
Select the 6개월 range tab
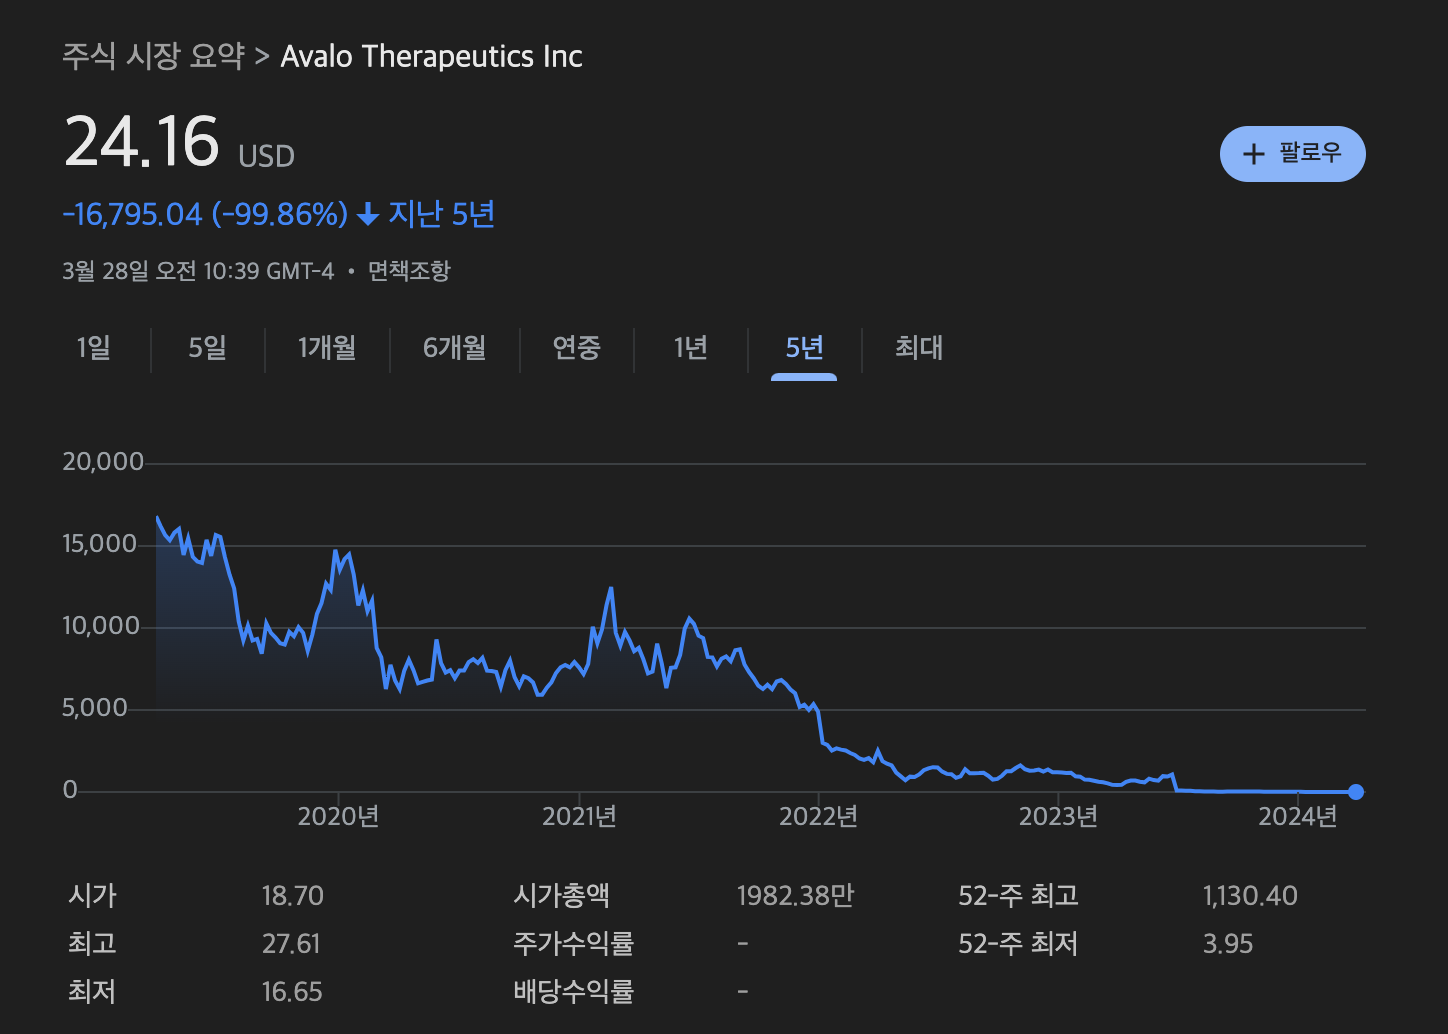(454, 348)
